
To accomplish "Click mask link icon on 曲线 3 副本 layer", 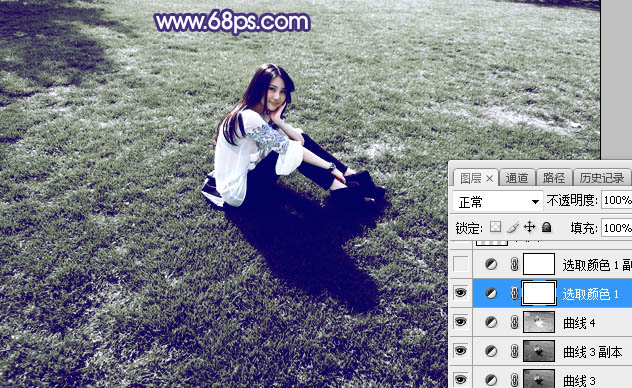I will pyautogui.click(x=514, y=351).
